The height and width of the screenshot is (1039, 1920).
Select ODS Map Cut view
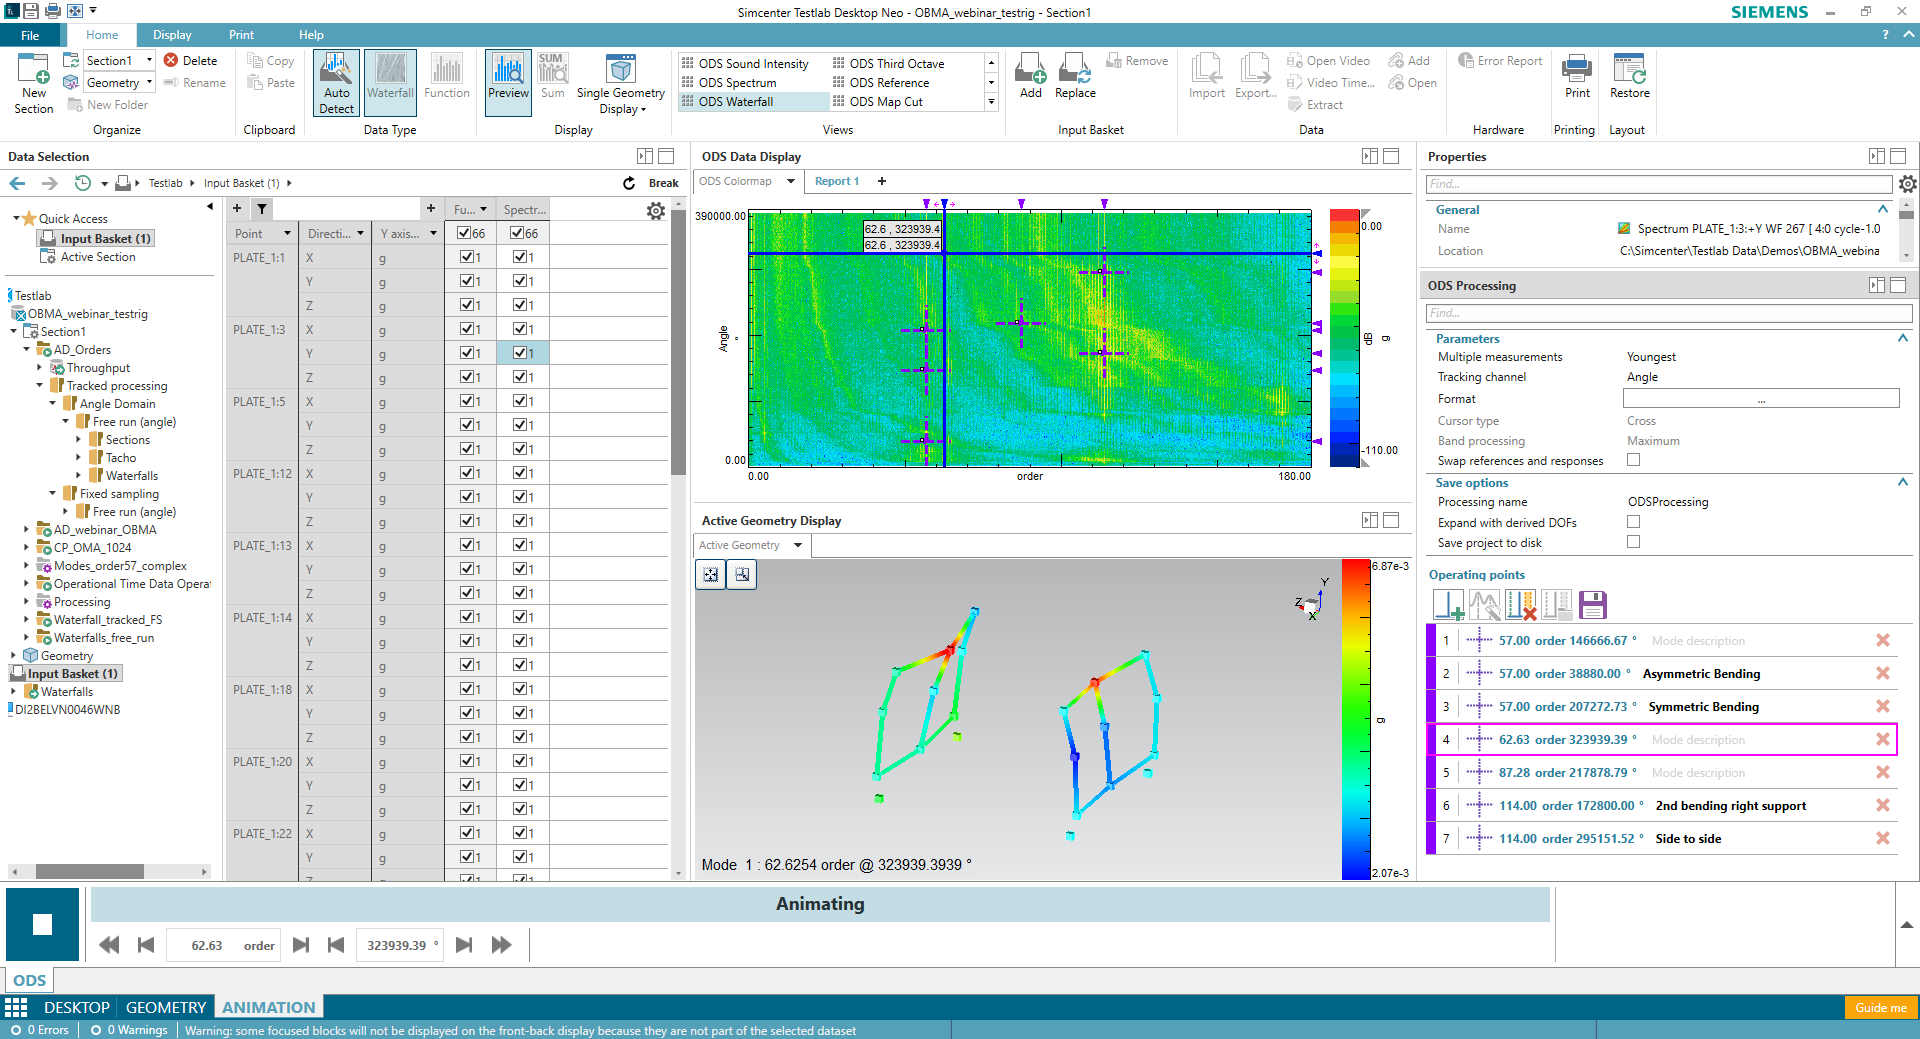(886, 102)
